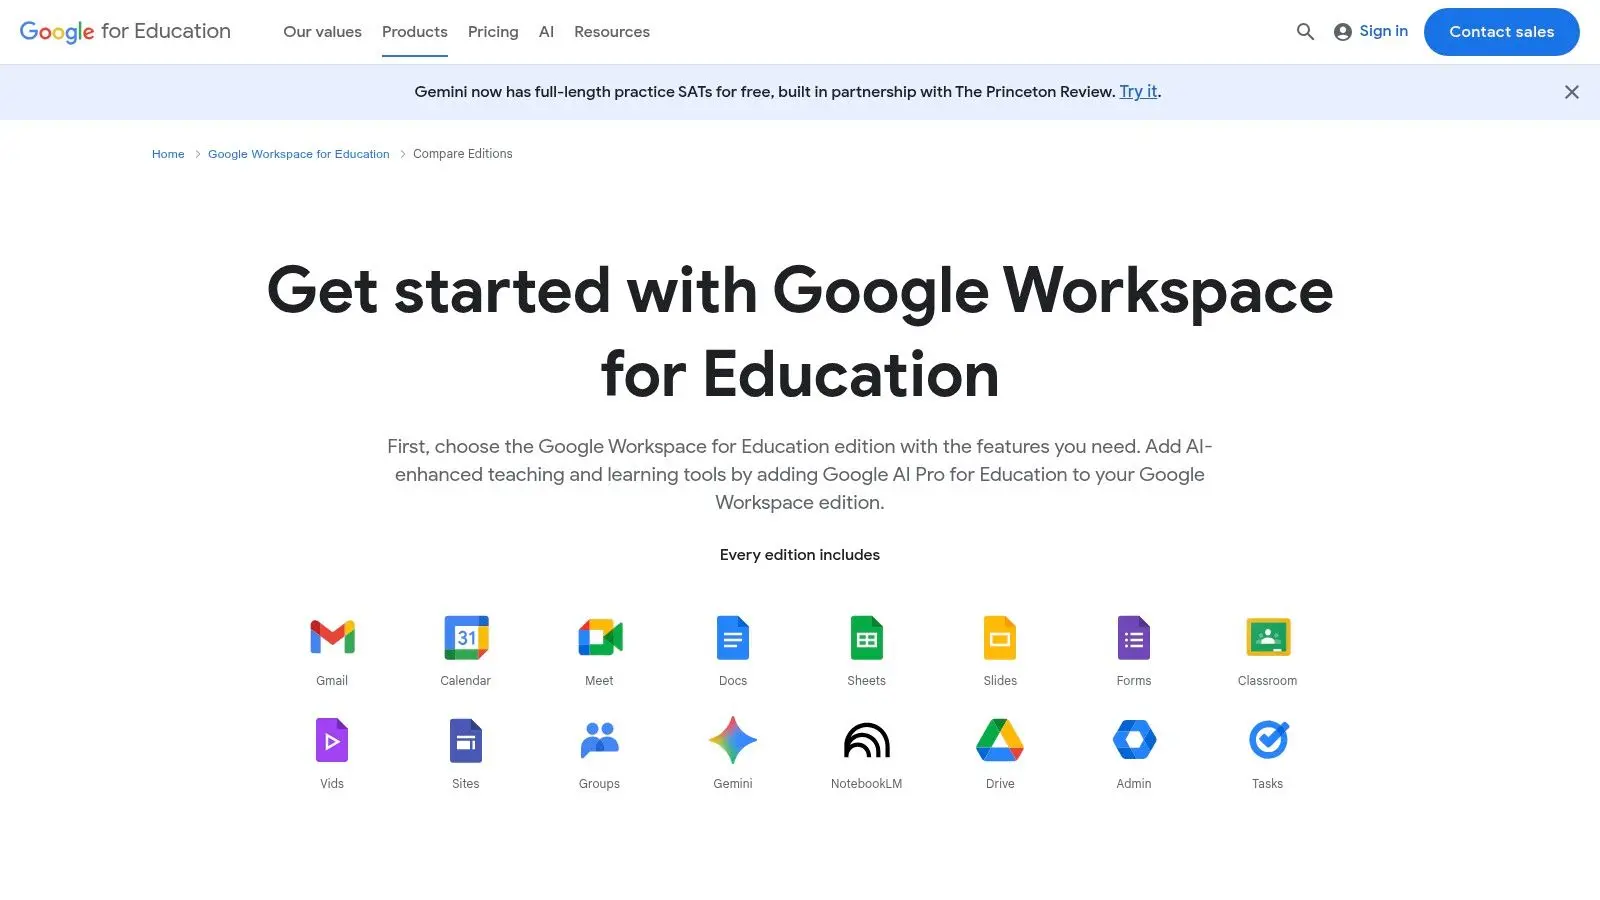Click the Contact sales button
This screenshot has width=1600, height=900.
[x=1502, y=32]
